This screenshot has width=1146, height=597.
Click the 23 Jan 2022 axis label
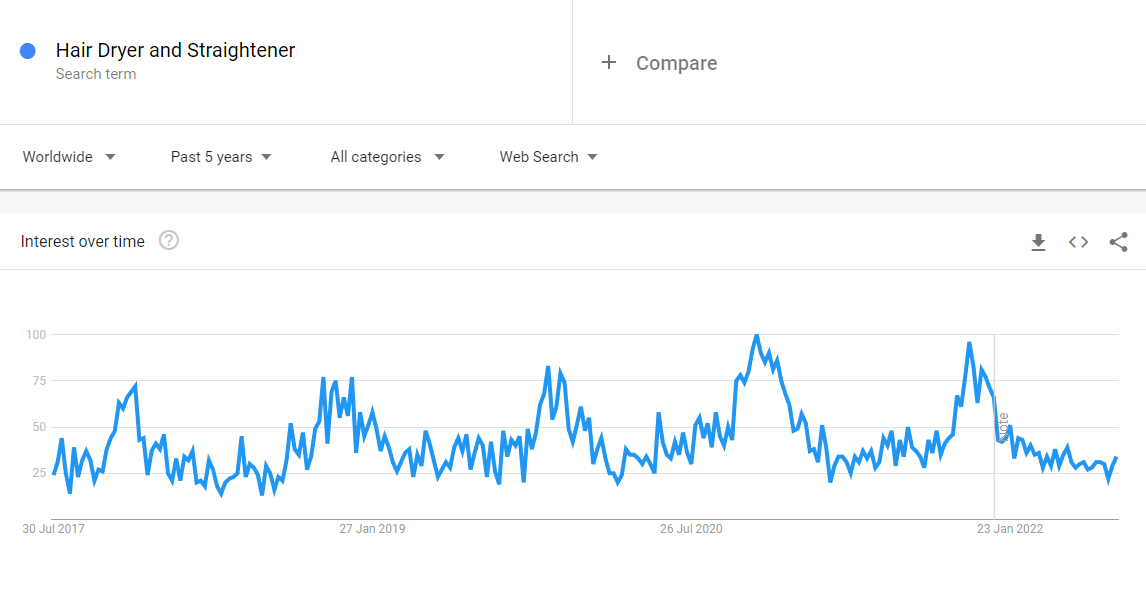tap(1010, 529)
